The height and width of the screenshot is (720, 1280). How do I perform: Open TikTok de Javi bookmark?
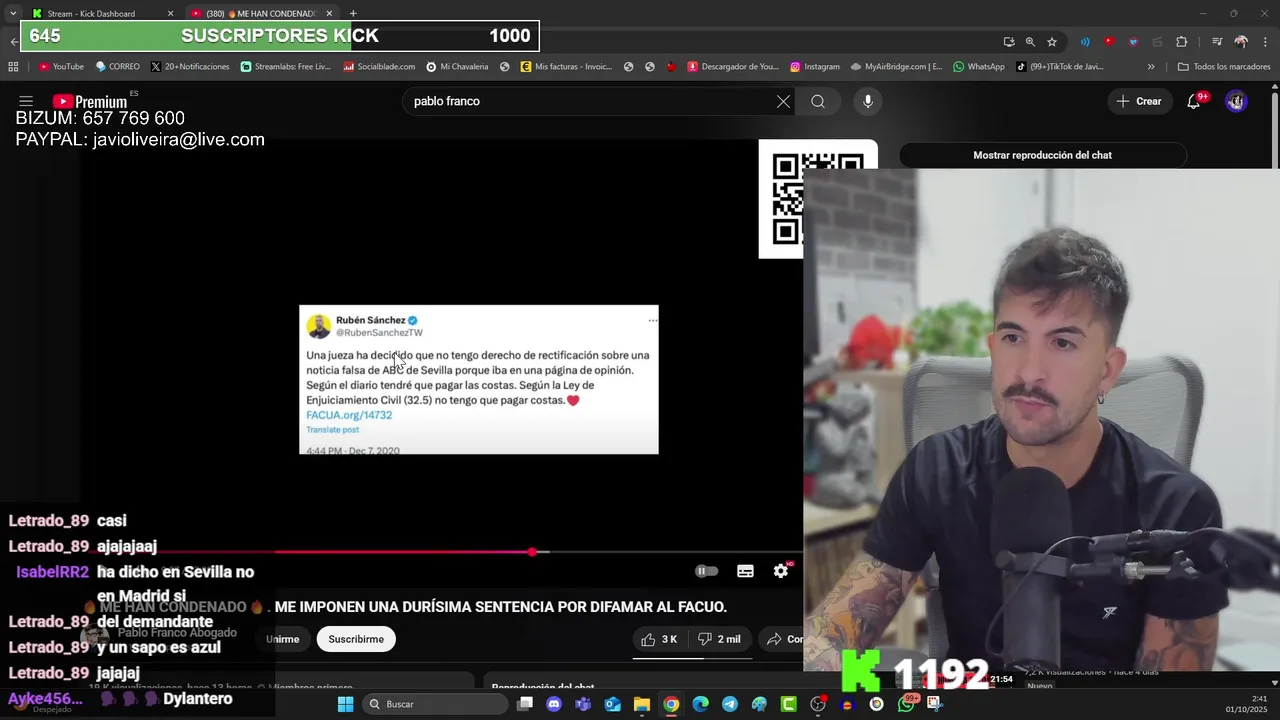tap(1060, 67)
